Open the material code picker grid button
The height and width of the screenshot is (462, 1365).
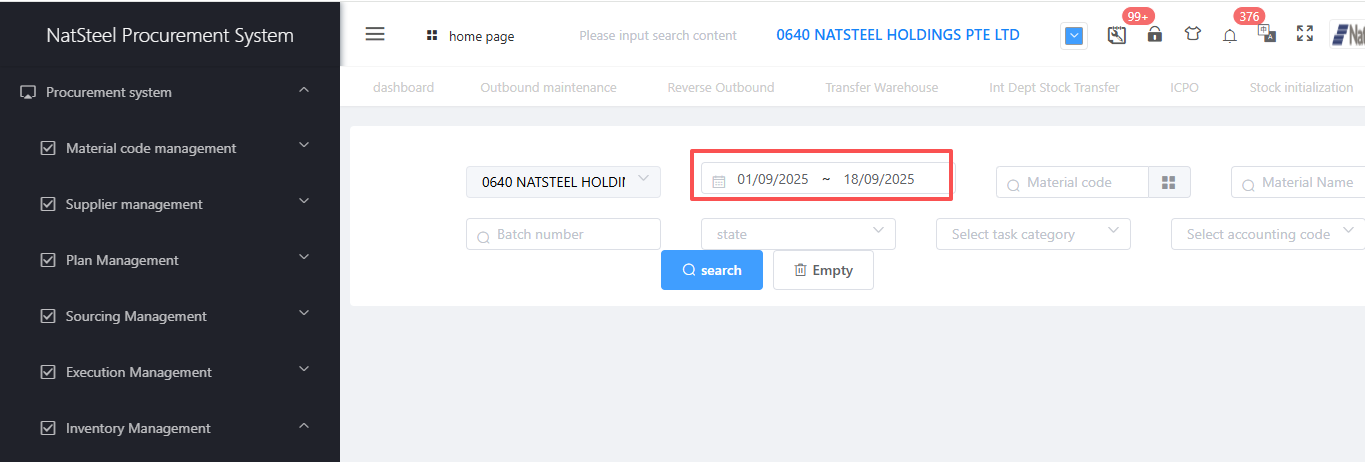1168,182
